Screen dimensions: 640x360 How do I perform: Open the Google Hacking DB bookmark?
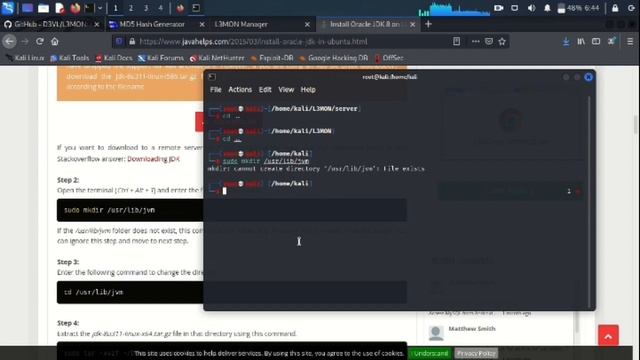click(x=334, y=58)
